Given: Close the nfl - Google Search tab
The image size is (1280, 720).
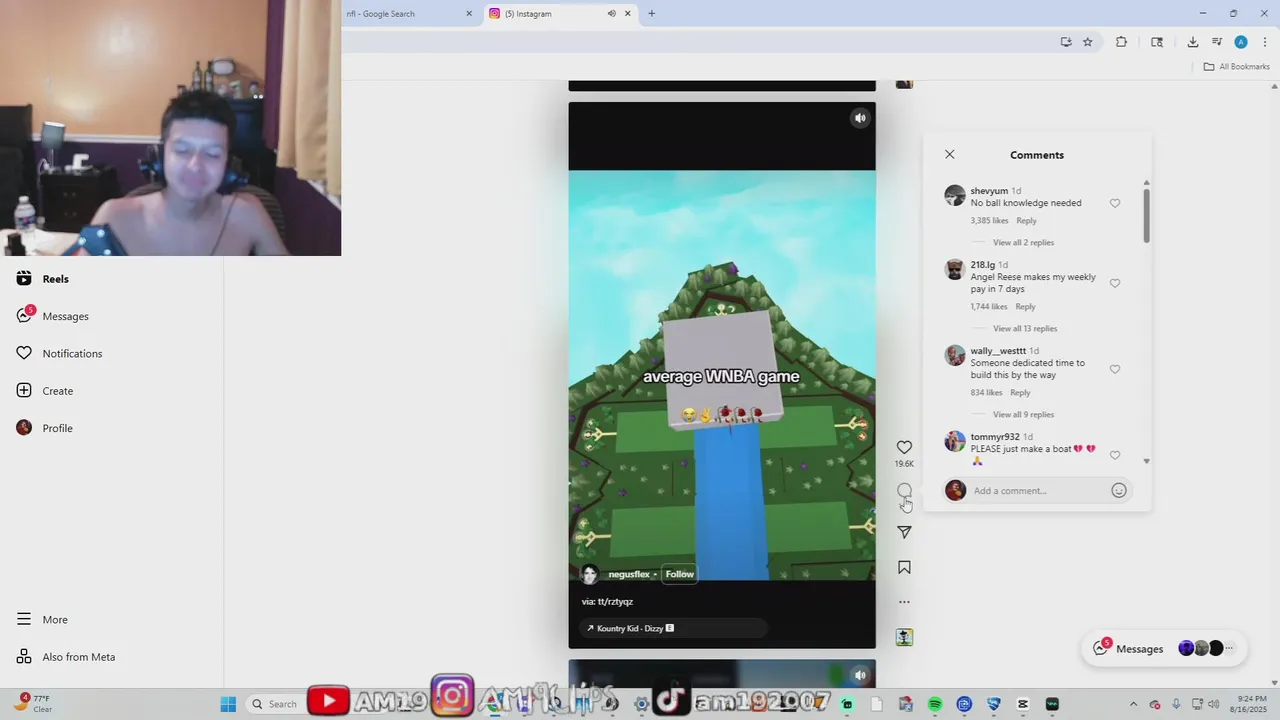Looking at the screenshot, I should (x=469, y=13).
